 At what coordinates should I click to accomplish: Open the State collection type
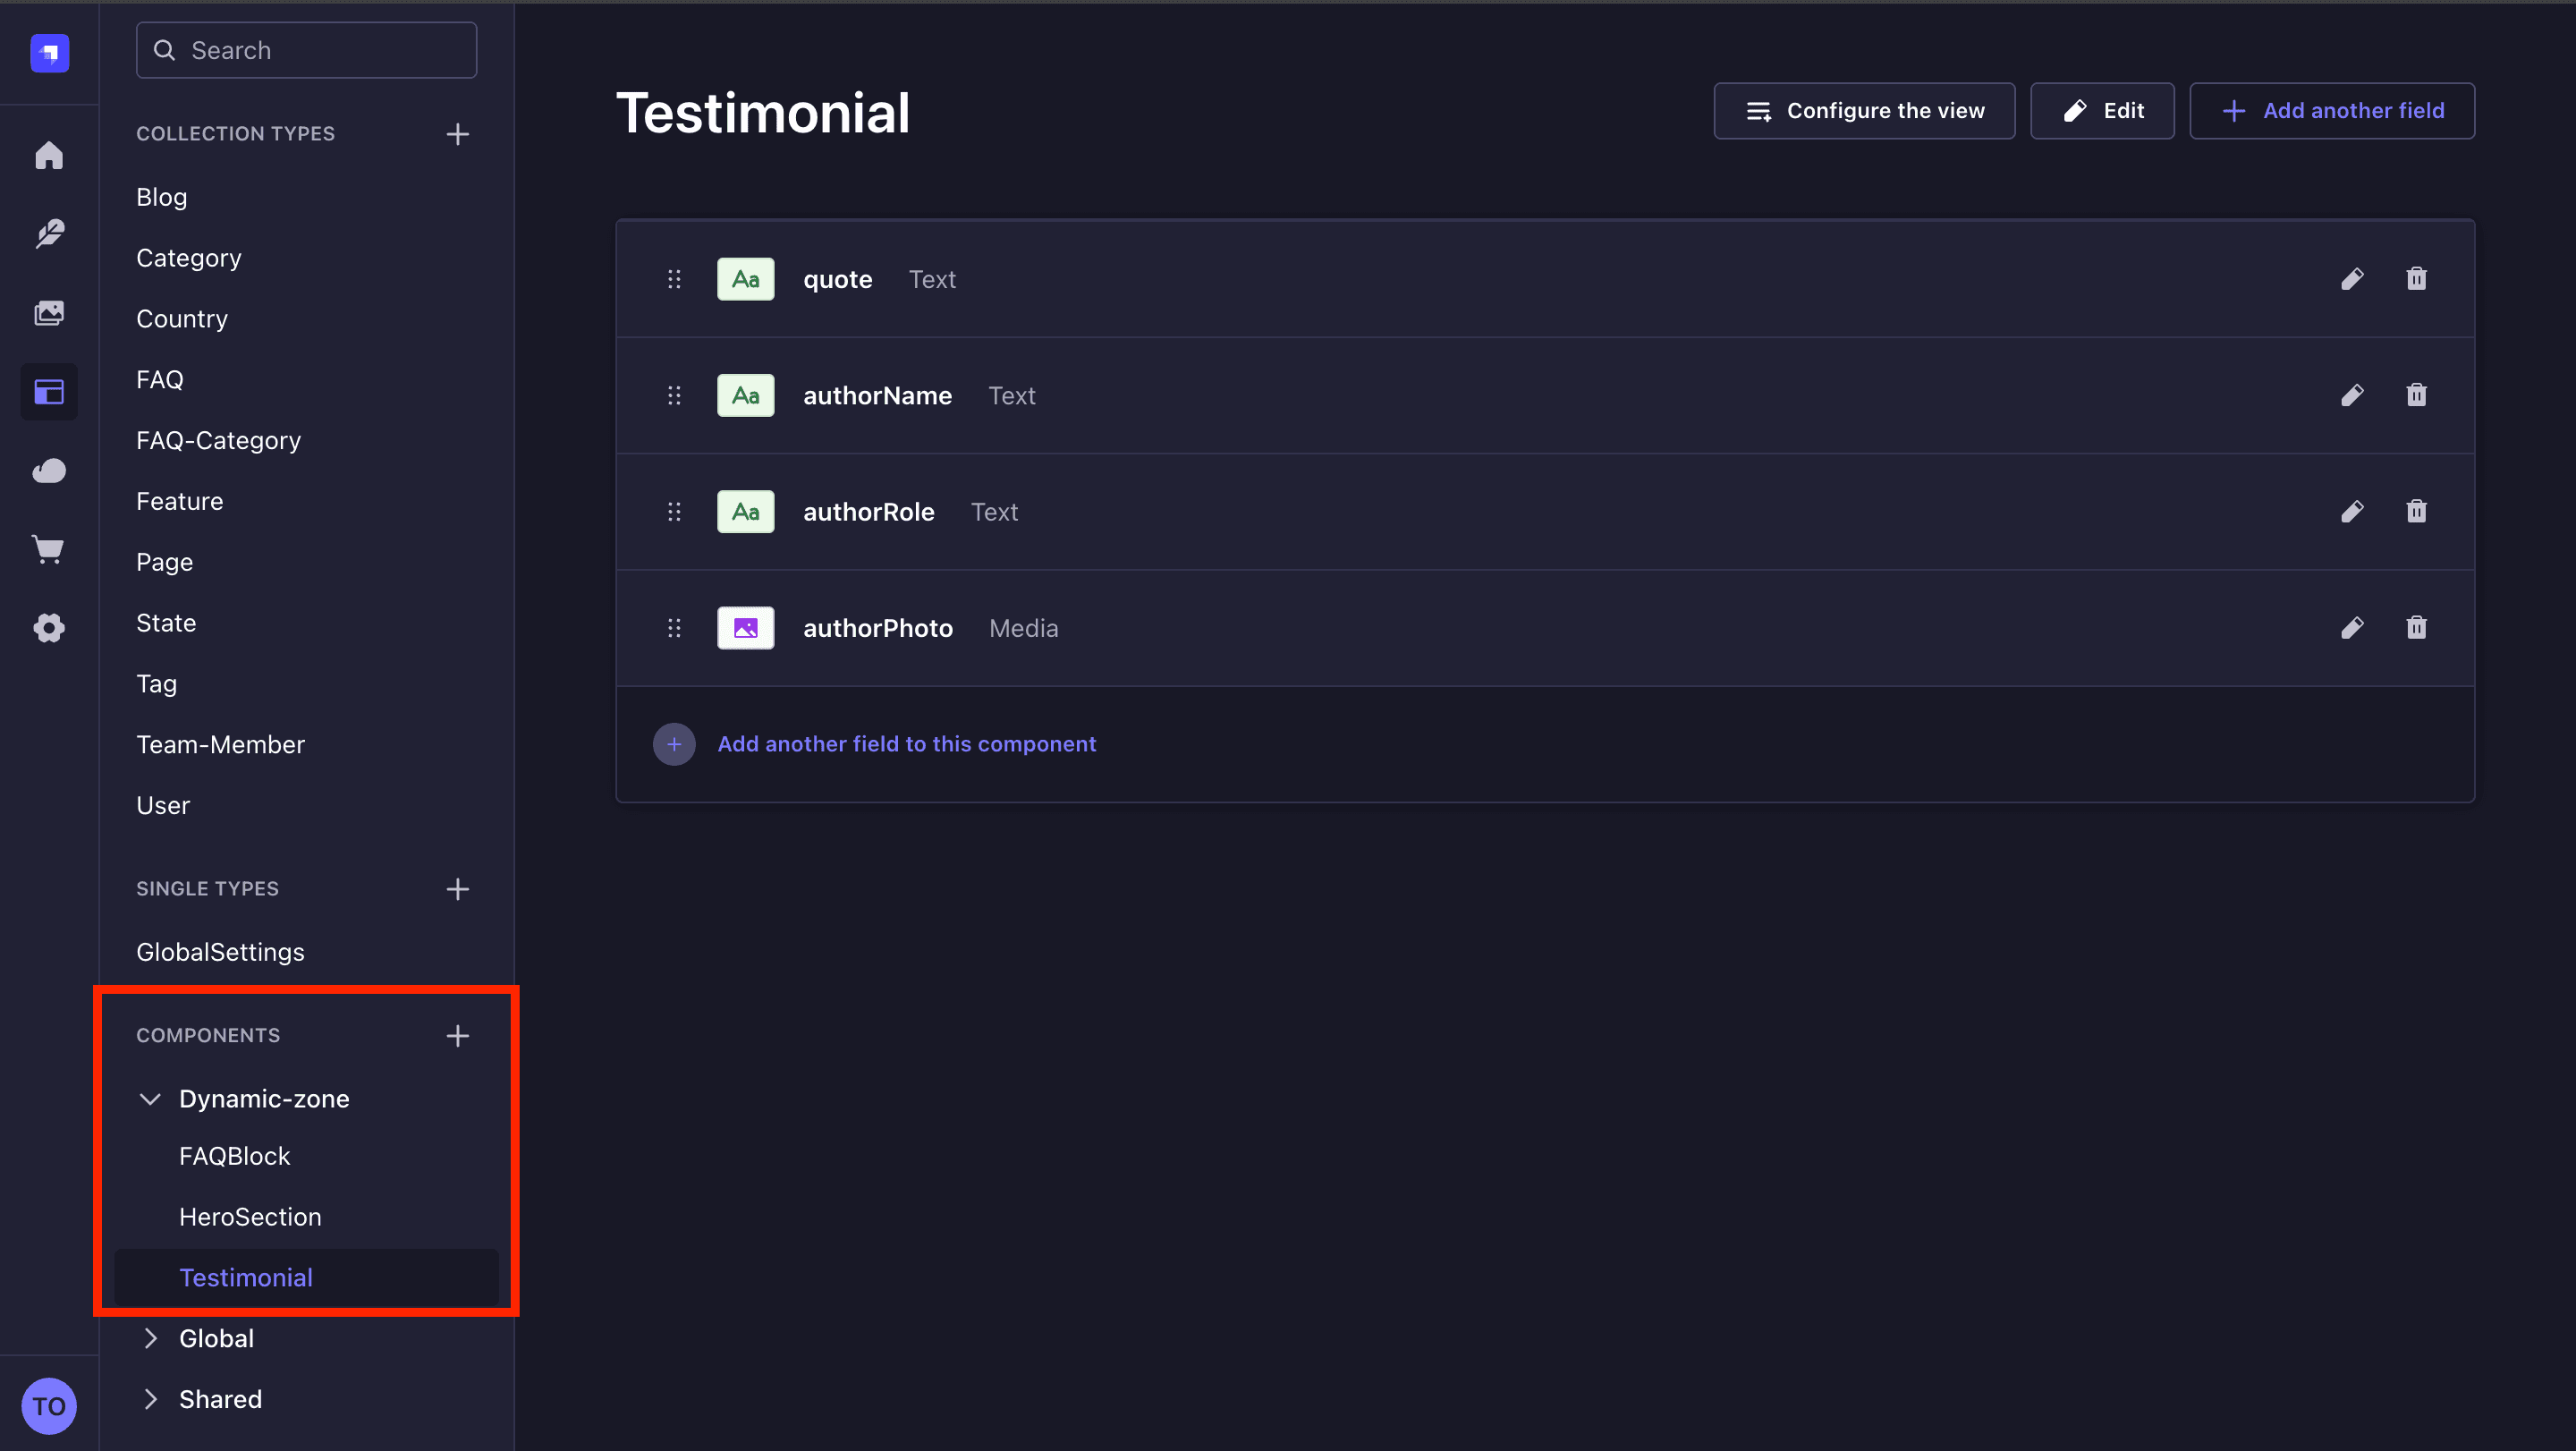coord(166,623)
